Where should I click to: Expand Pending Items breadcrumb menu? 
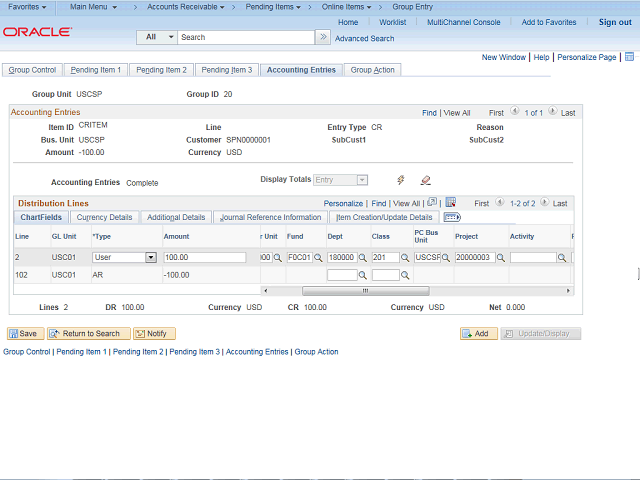click(273, 7)
